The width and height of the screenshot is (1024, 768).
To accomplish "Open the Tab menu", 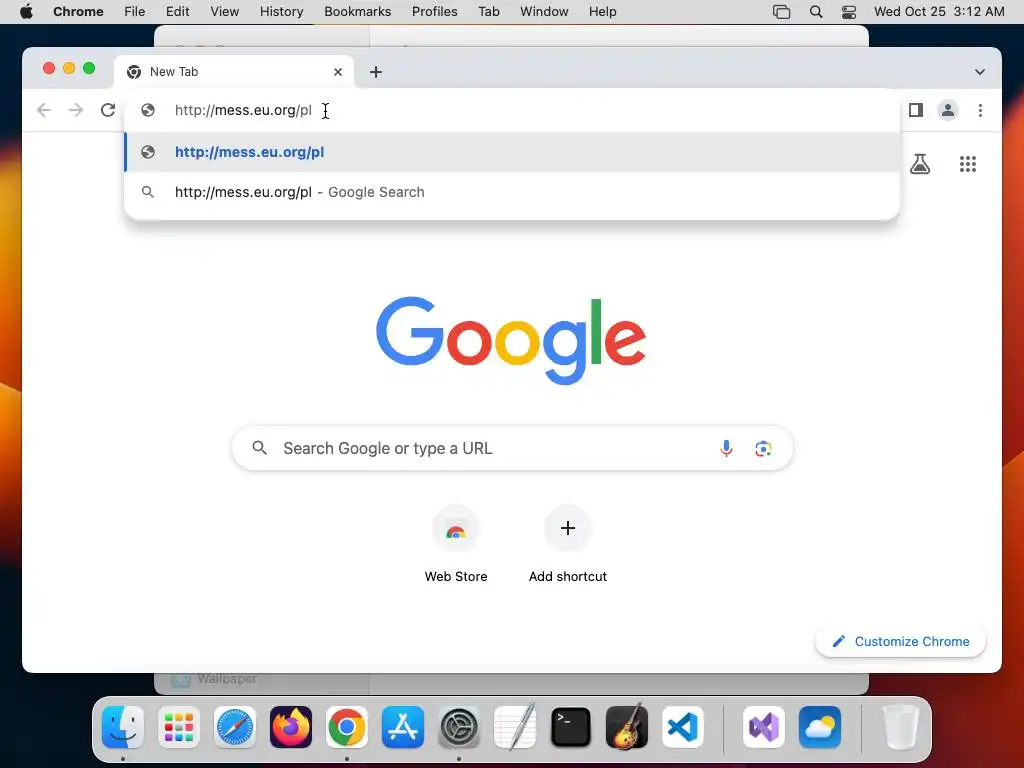I will (488, 12).
